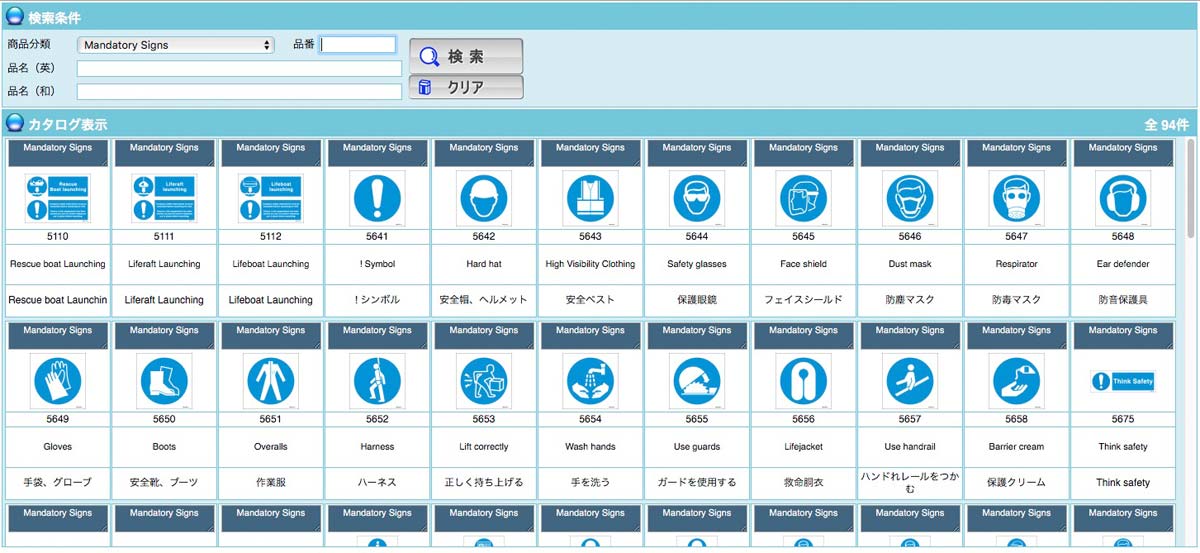Select the Wash hands sign icon
1200x553 pixels.
point(590,381)
